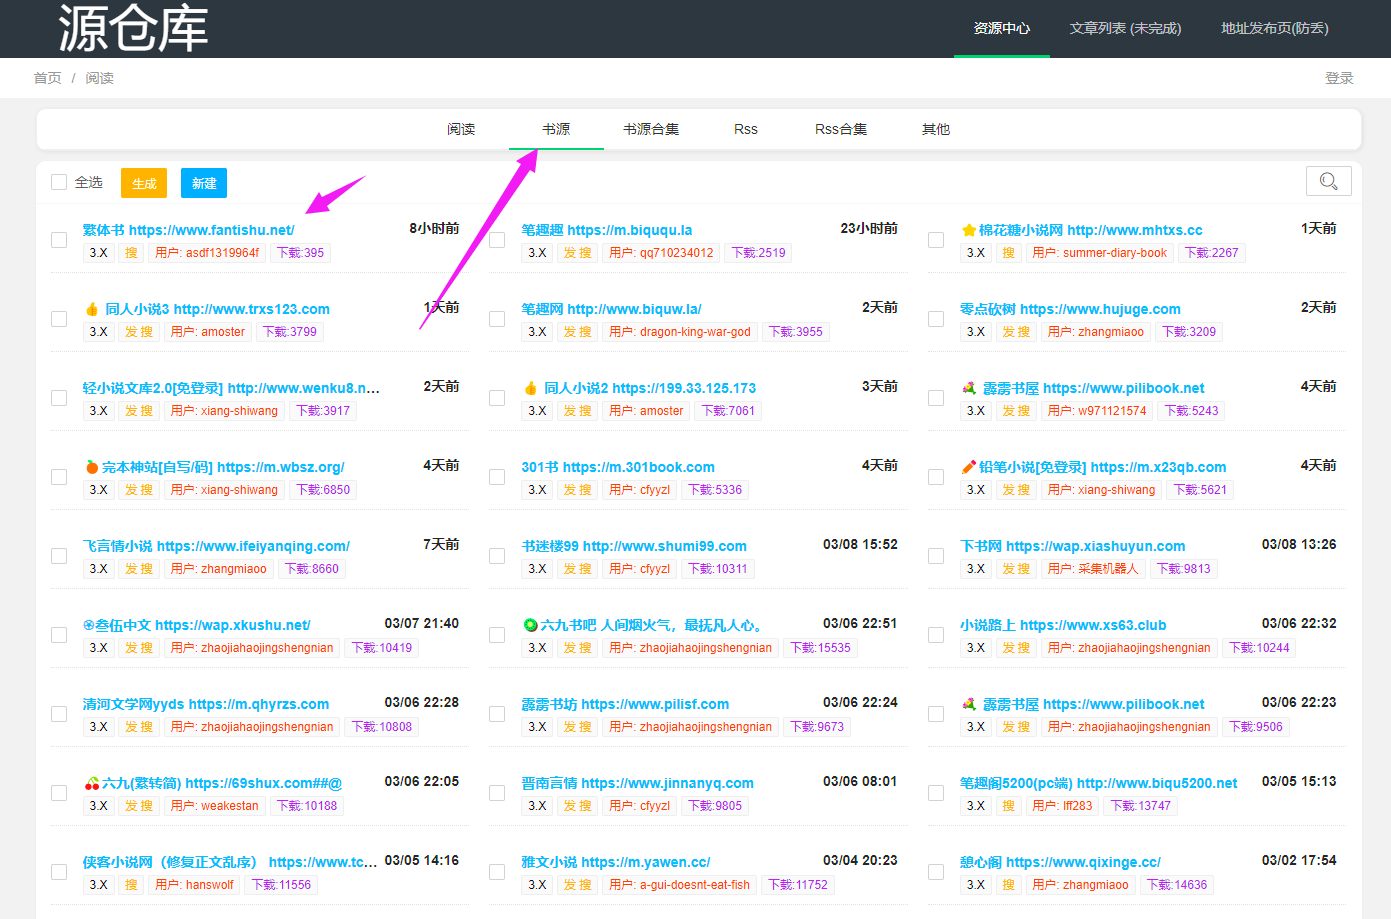
Task: Click the flower icon beside 霹雳书屋 4天前
Action: click(969, 388)
